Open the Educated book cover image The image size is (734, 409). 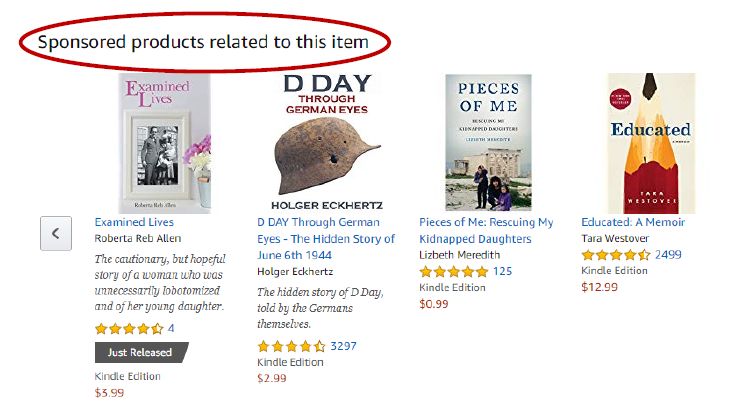tap(650, 142)
